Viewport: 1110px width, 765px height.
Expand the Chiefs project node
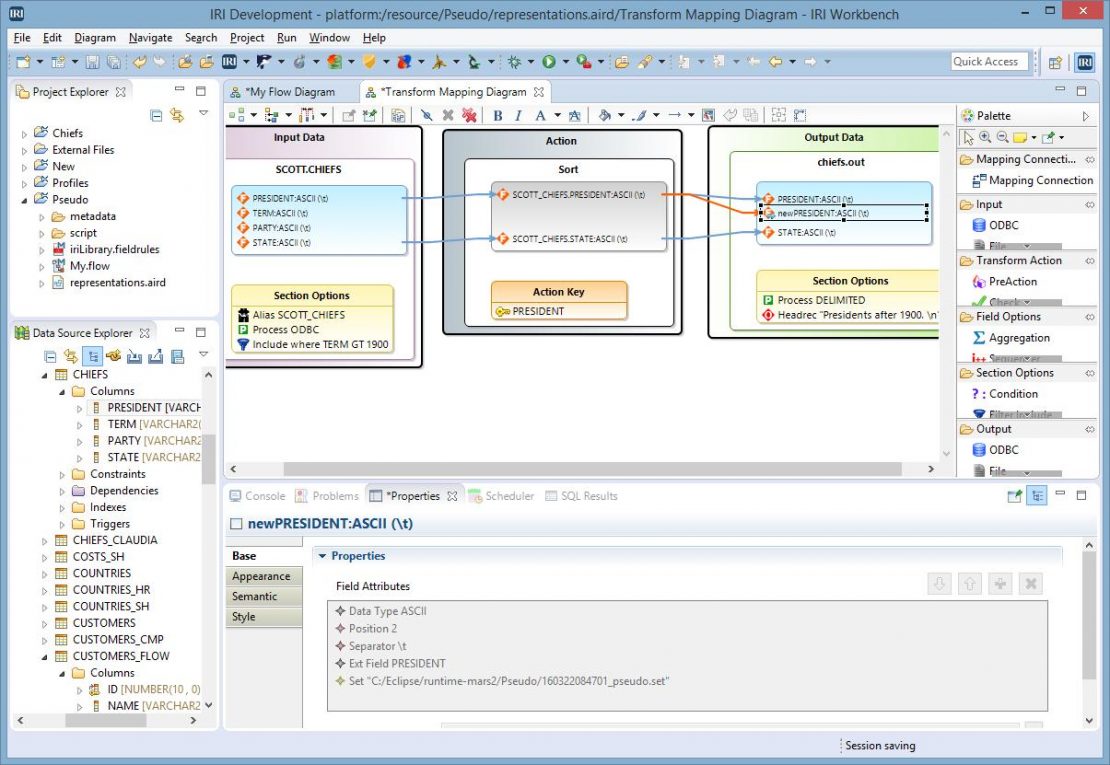coord(24,134)
